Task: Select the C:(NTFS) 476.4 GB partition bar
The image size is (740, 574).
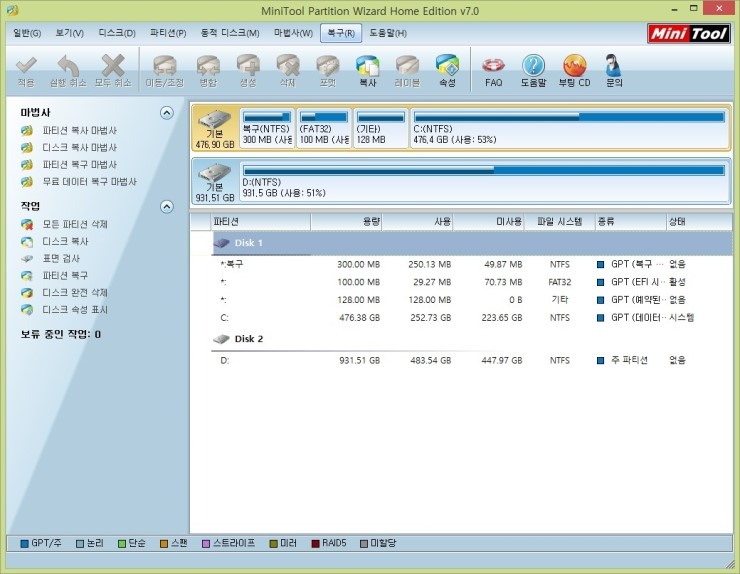Action: [569, 128]
